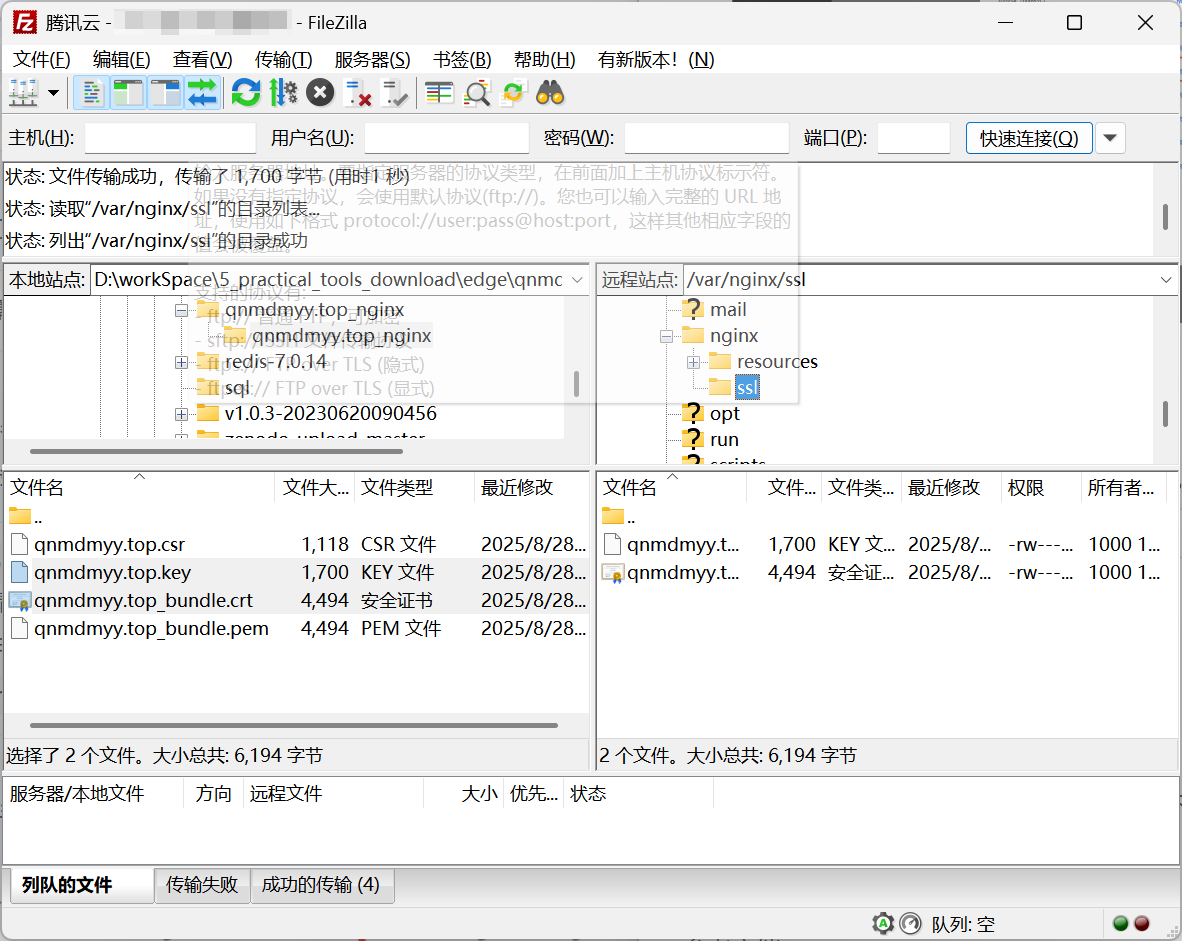Toggle local directory tree display
This screenshot has height=941, width=1182.
pyautogui.click(x=128, y=94)
